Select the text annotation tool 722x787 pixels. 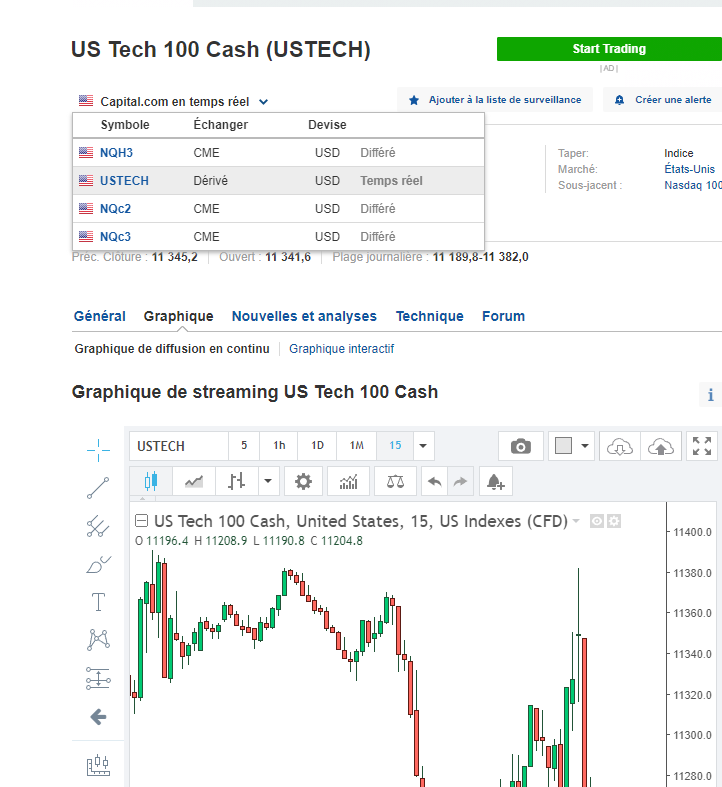click(x=98, y=602)
